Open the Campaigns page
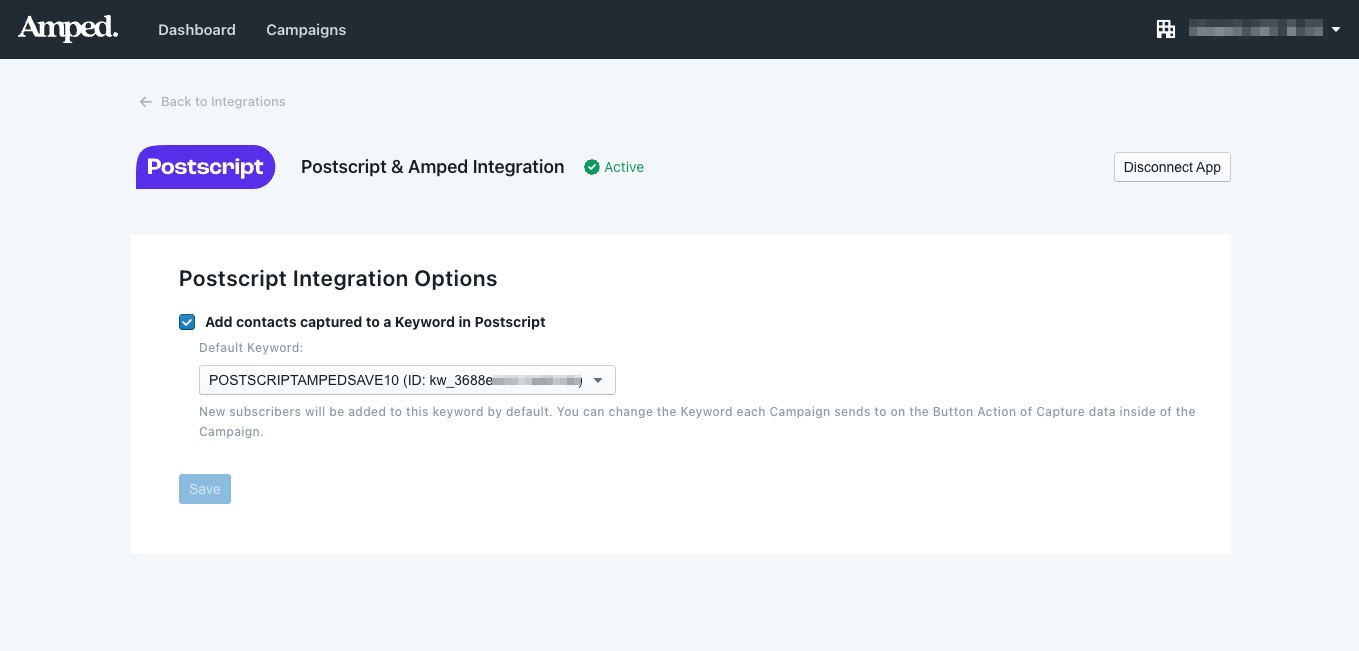 (x=306, y=30)
